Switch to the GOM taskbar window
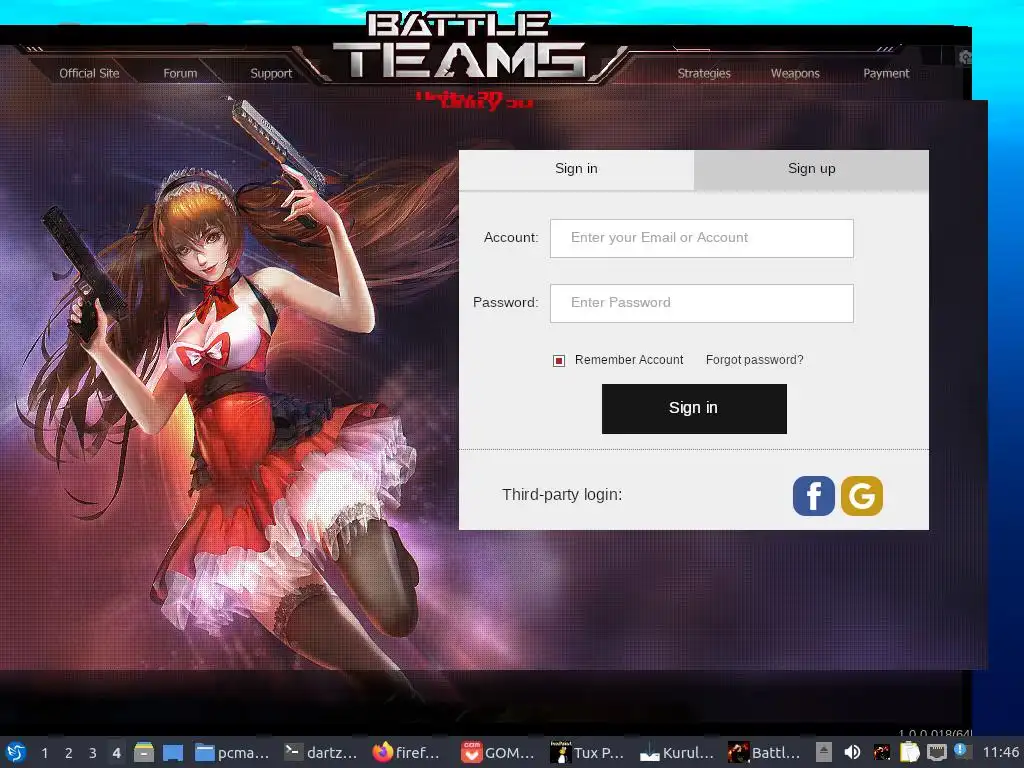 coord(498,752)
